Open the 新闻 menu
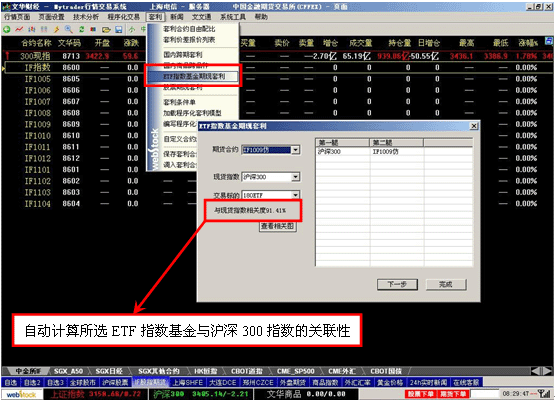 [177, 17]
